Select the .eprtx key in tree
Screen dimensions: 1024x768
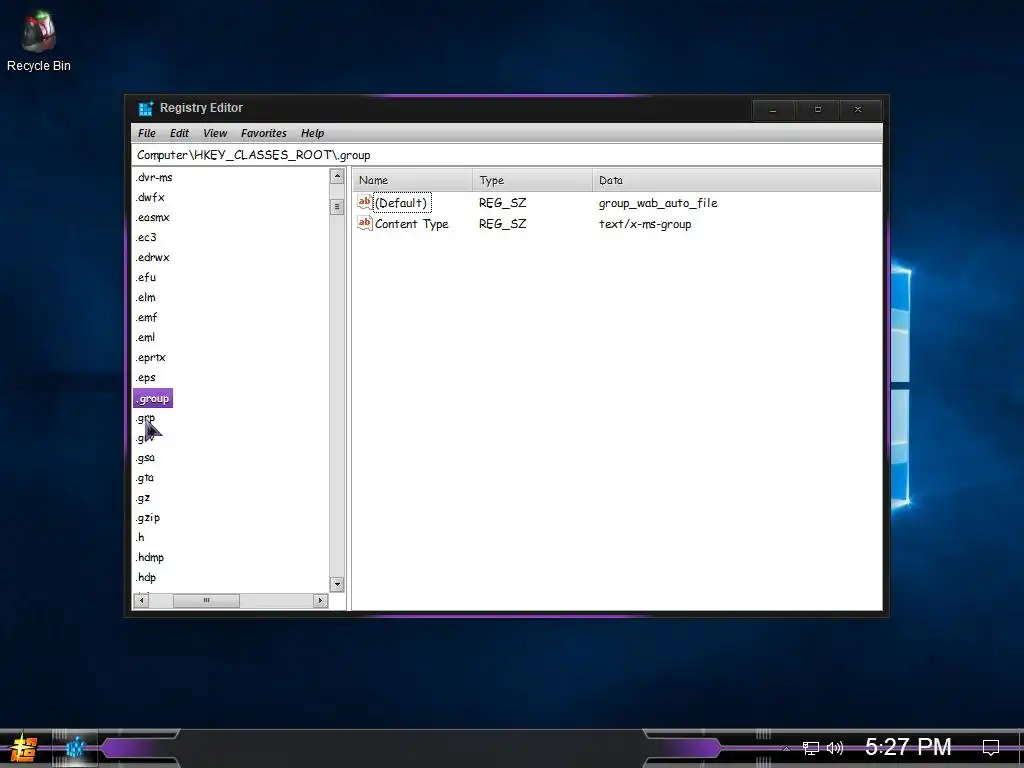[150, 357]
